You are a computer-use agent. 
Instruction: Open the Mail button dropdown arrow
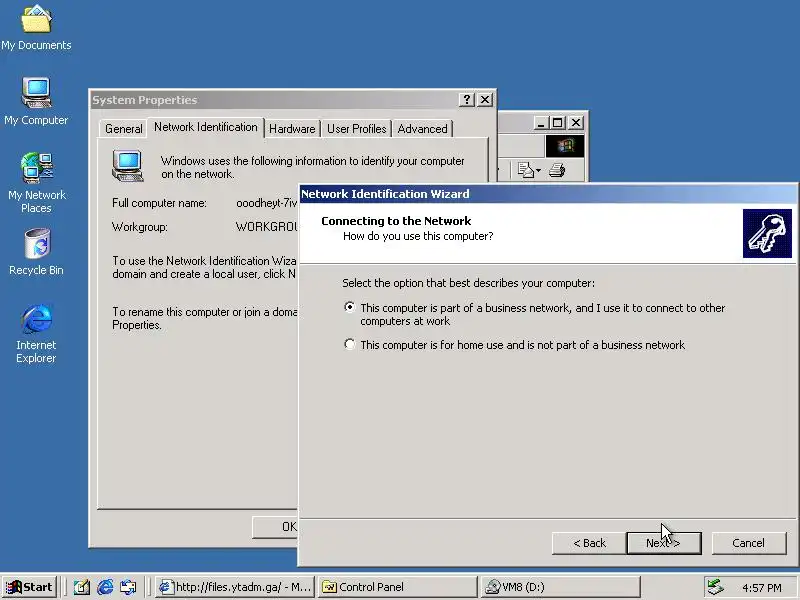(538, 170)
